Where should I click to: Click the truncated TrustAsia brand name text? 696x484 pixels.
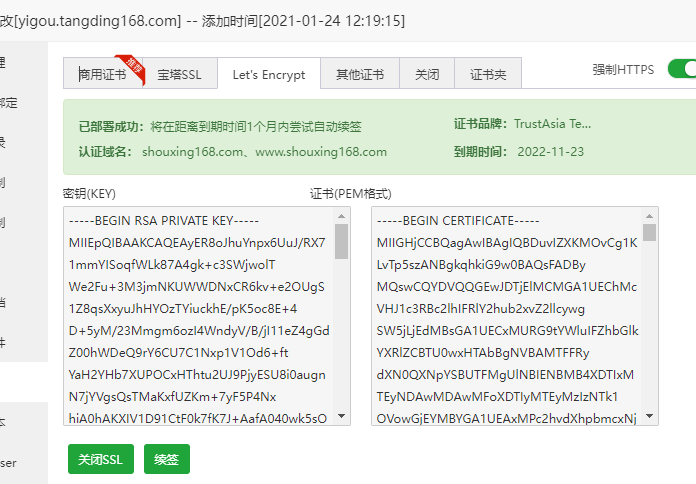click(x=552, y=125)
